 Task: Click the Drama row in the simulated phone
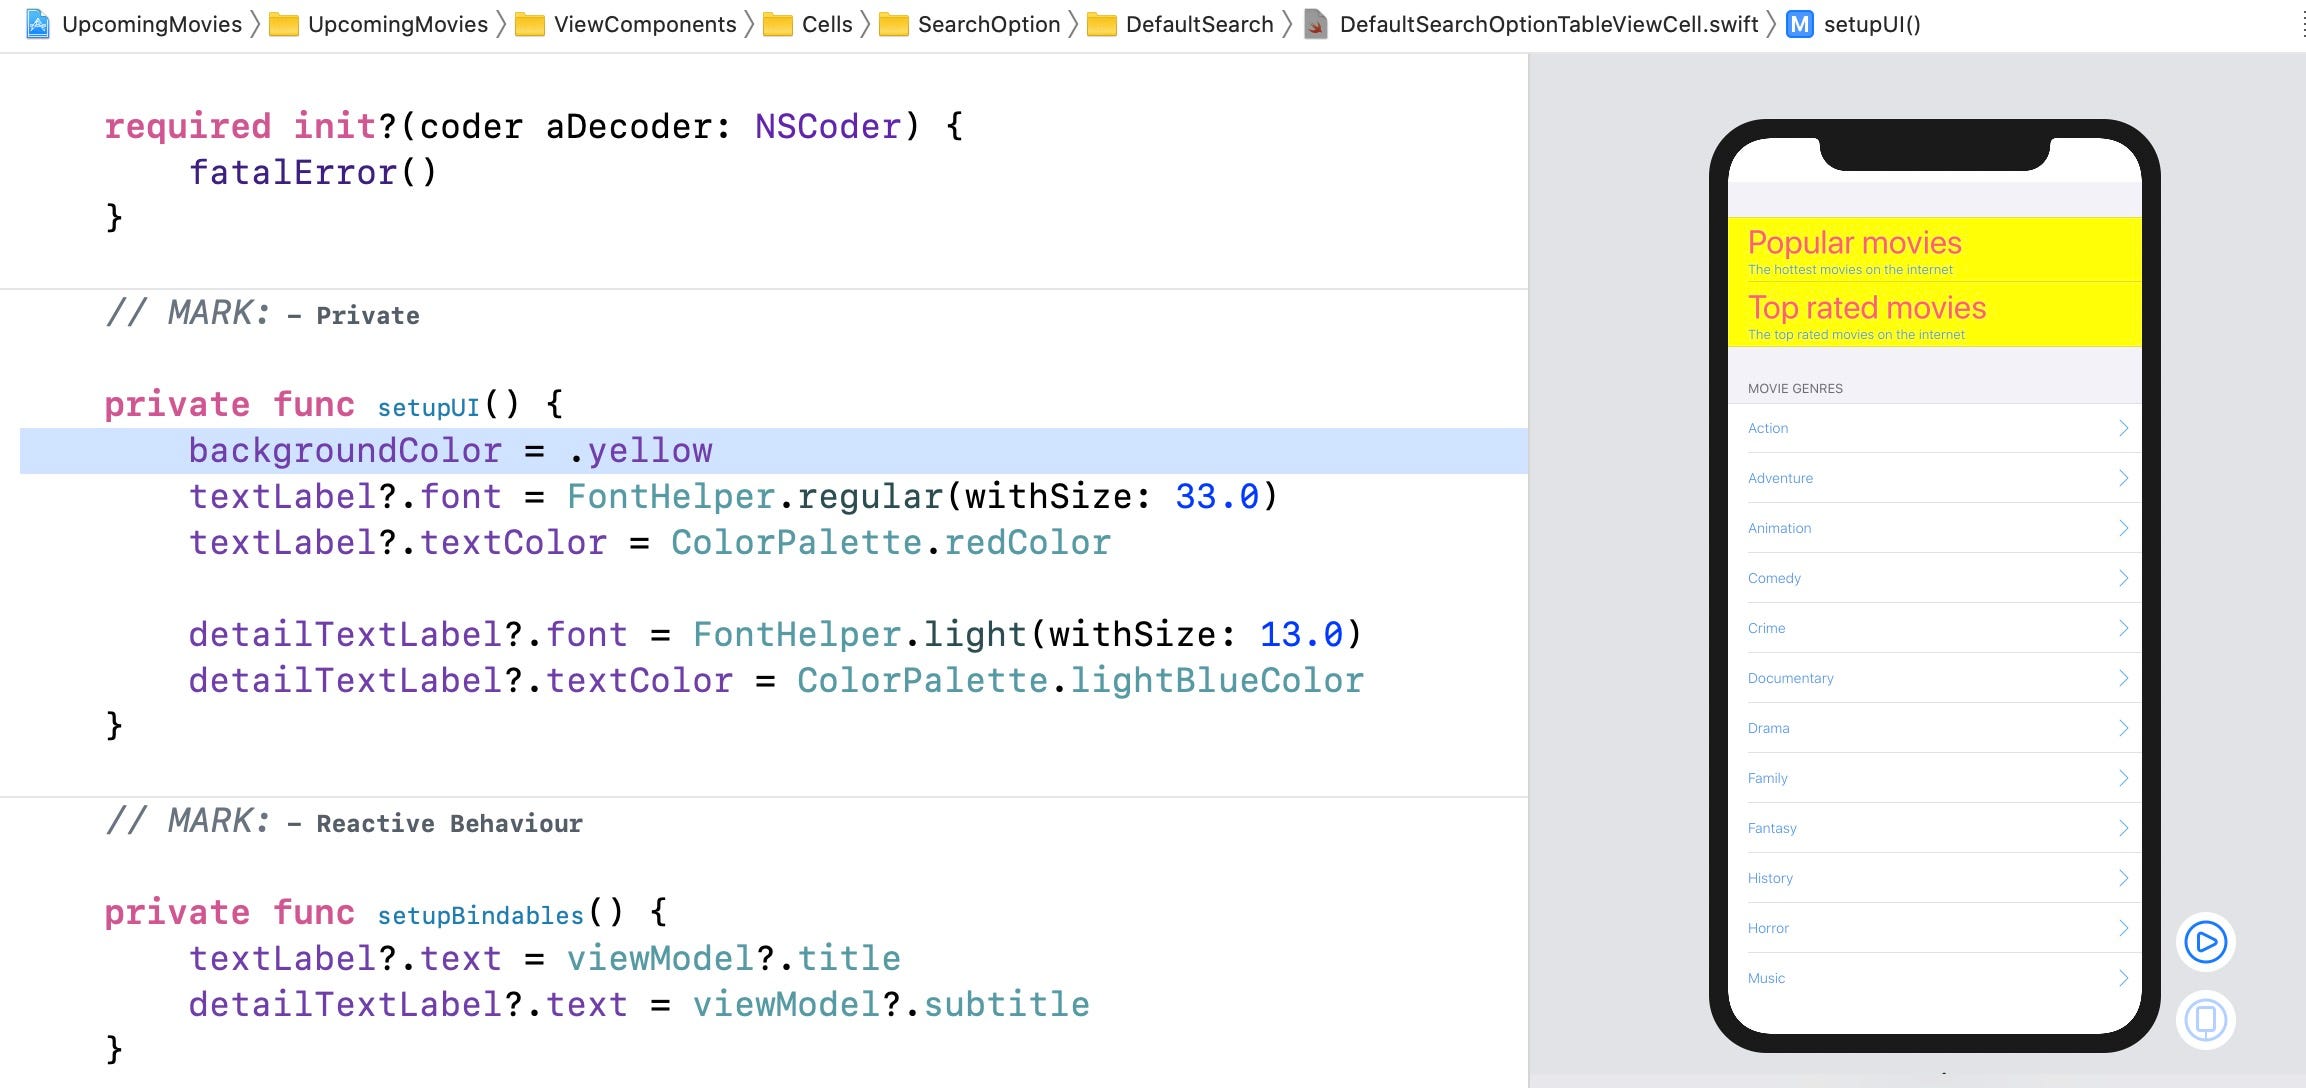tap(1930, 728)
